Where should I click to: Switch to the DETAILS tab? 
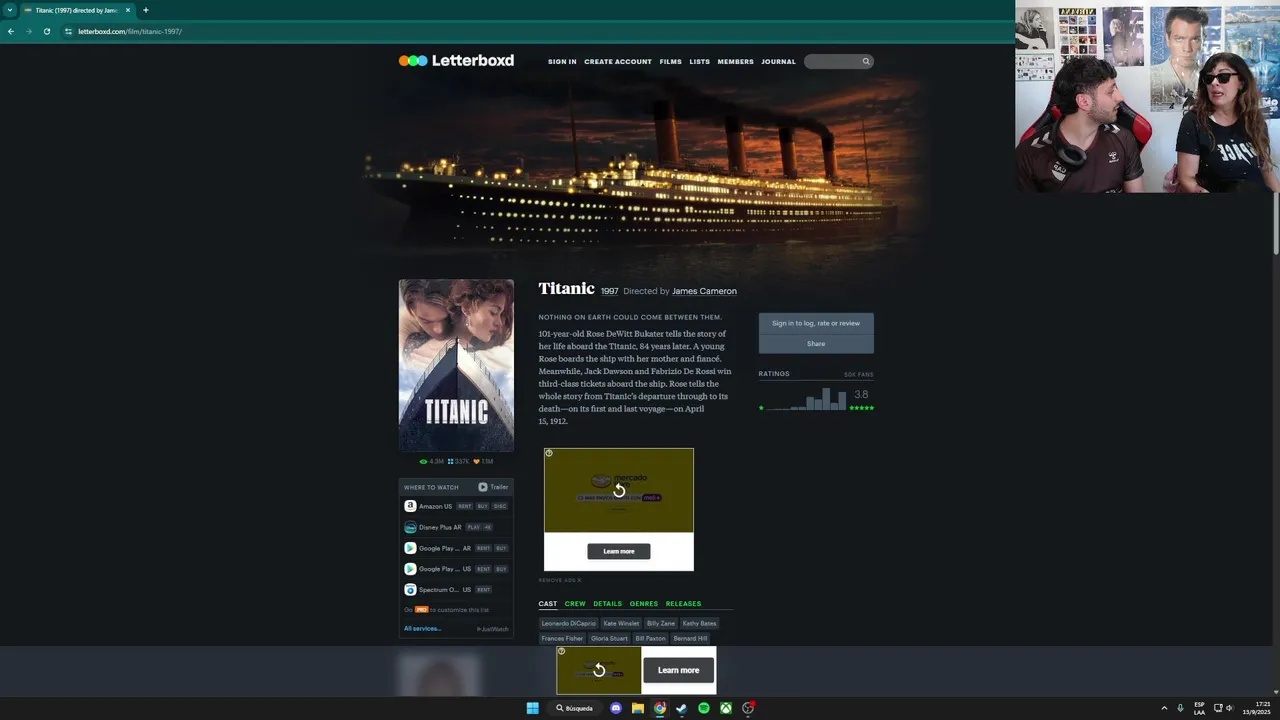pyautogui.click(x=607, y=604)
